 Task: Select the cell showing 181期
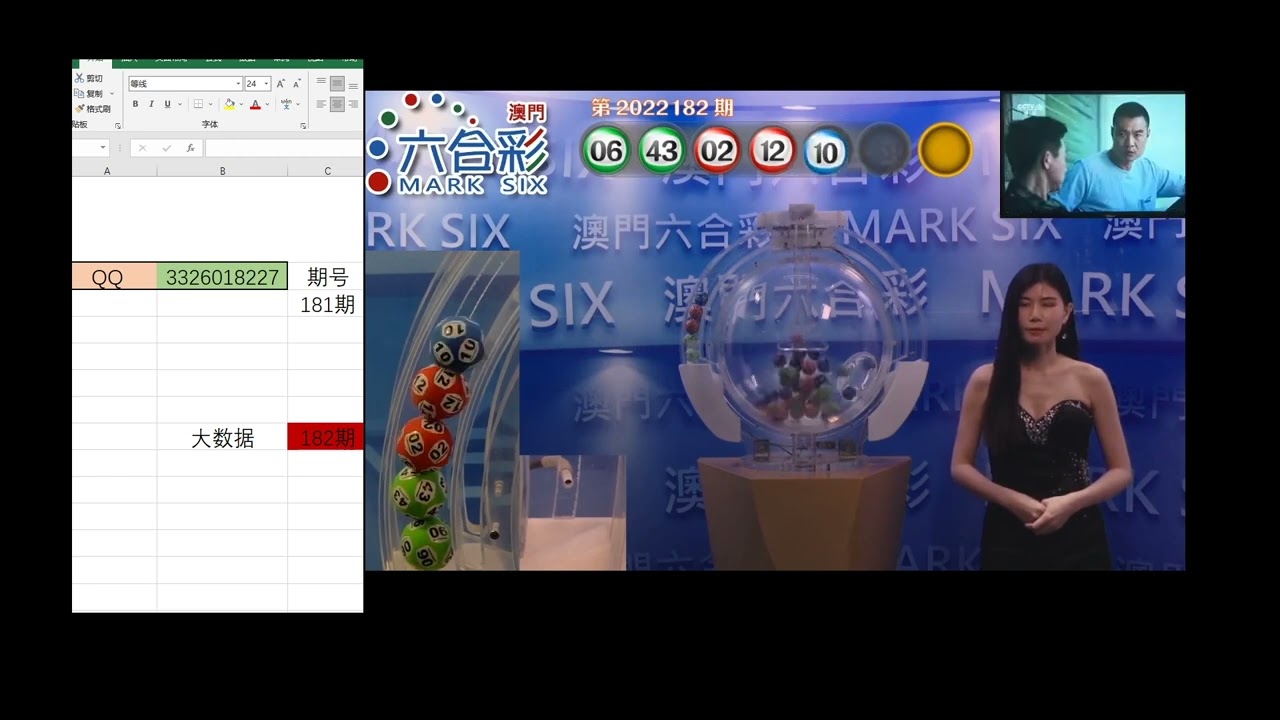click(325, 304)
